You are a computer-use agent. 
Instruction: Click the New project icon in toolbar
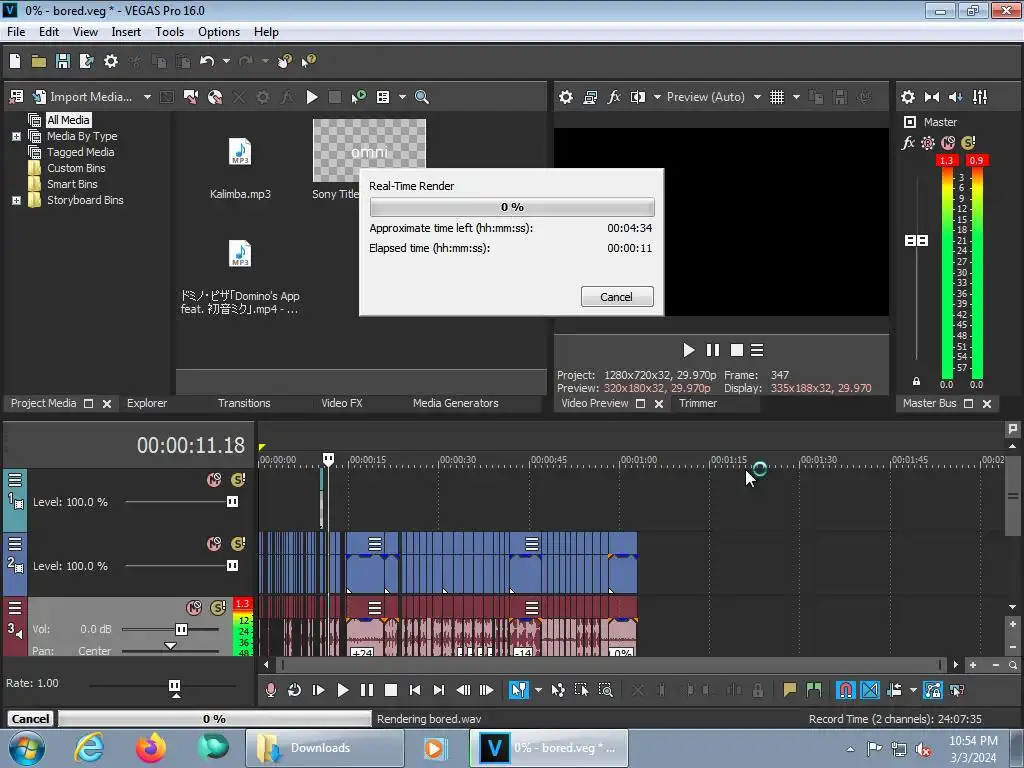15,61
